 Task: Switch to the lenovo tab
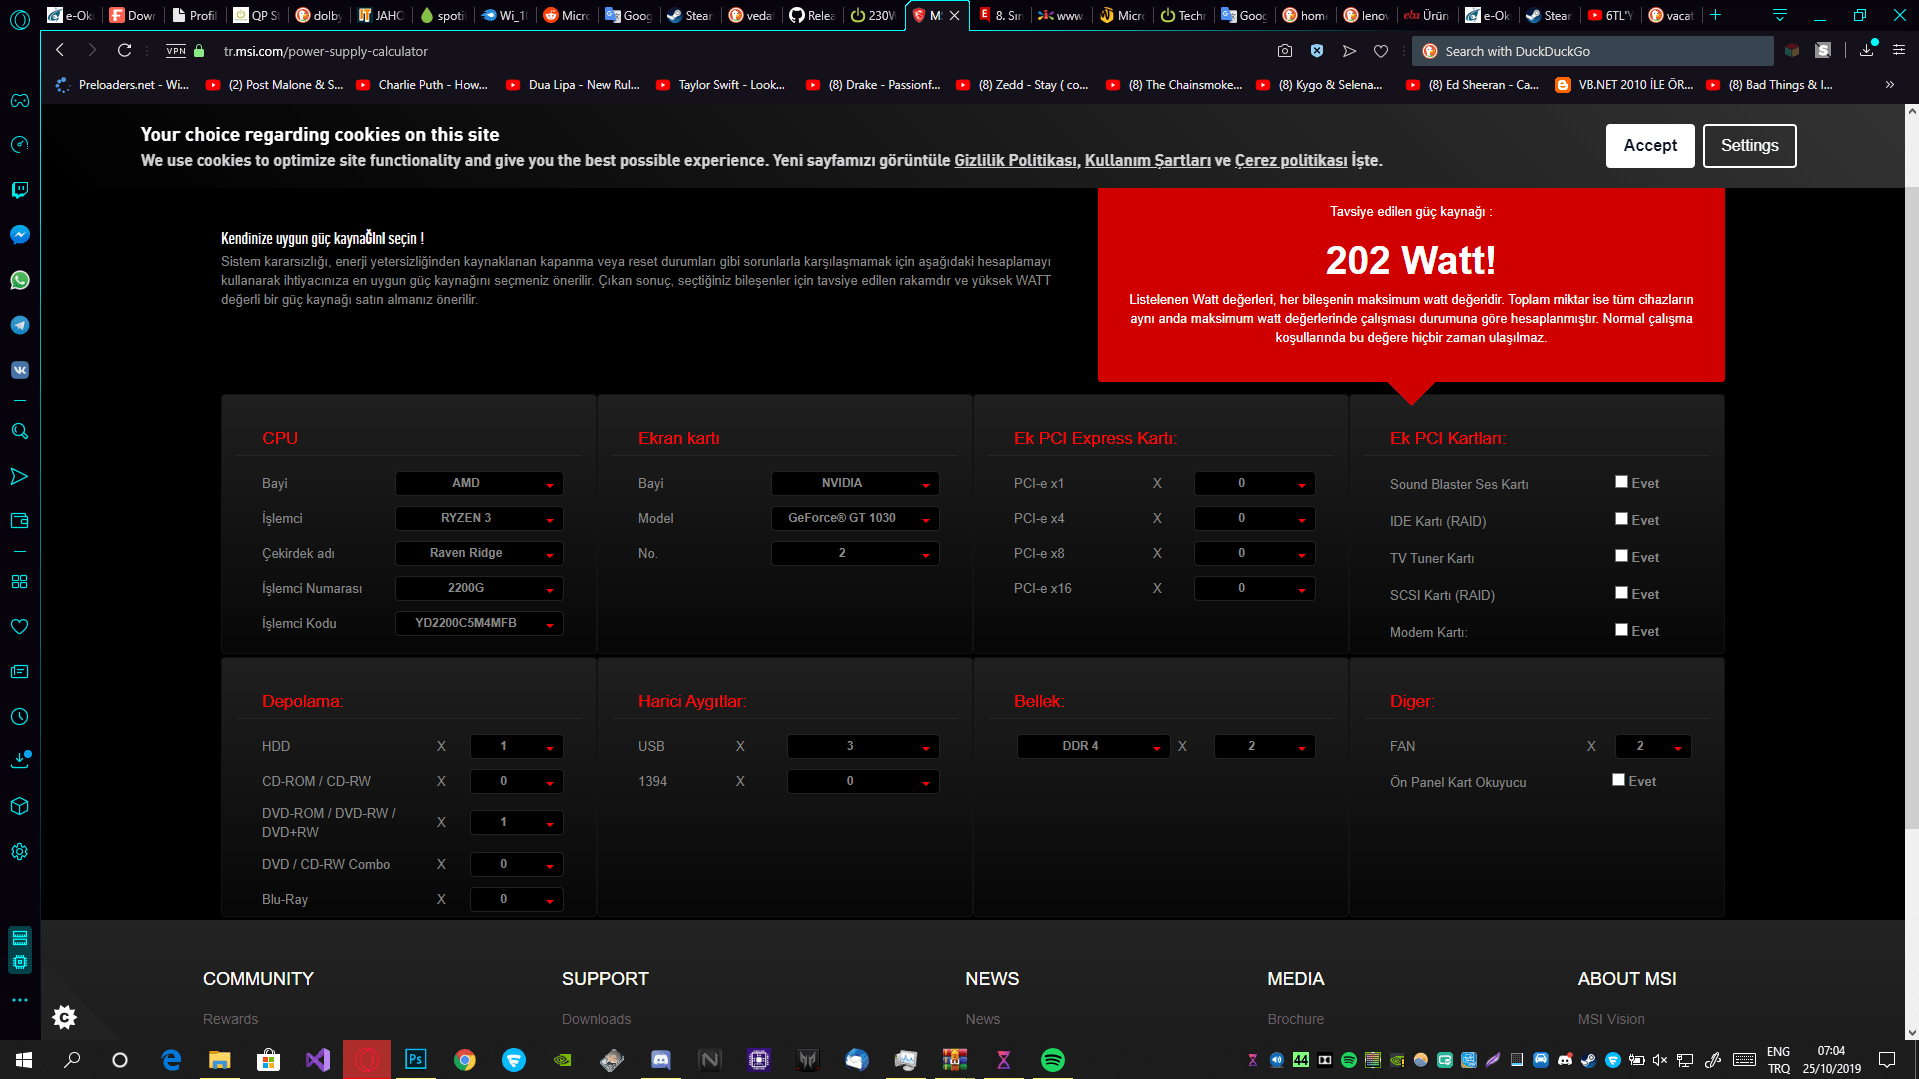pos(1365,15)
